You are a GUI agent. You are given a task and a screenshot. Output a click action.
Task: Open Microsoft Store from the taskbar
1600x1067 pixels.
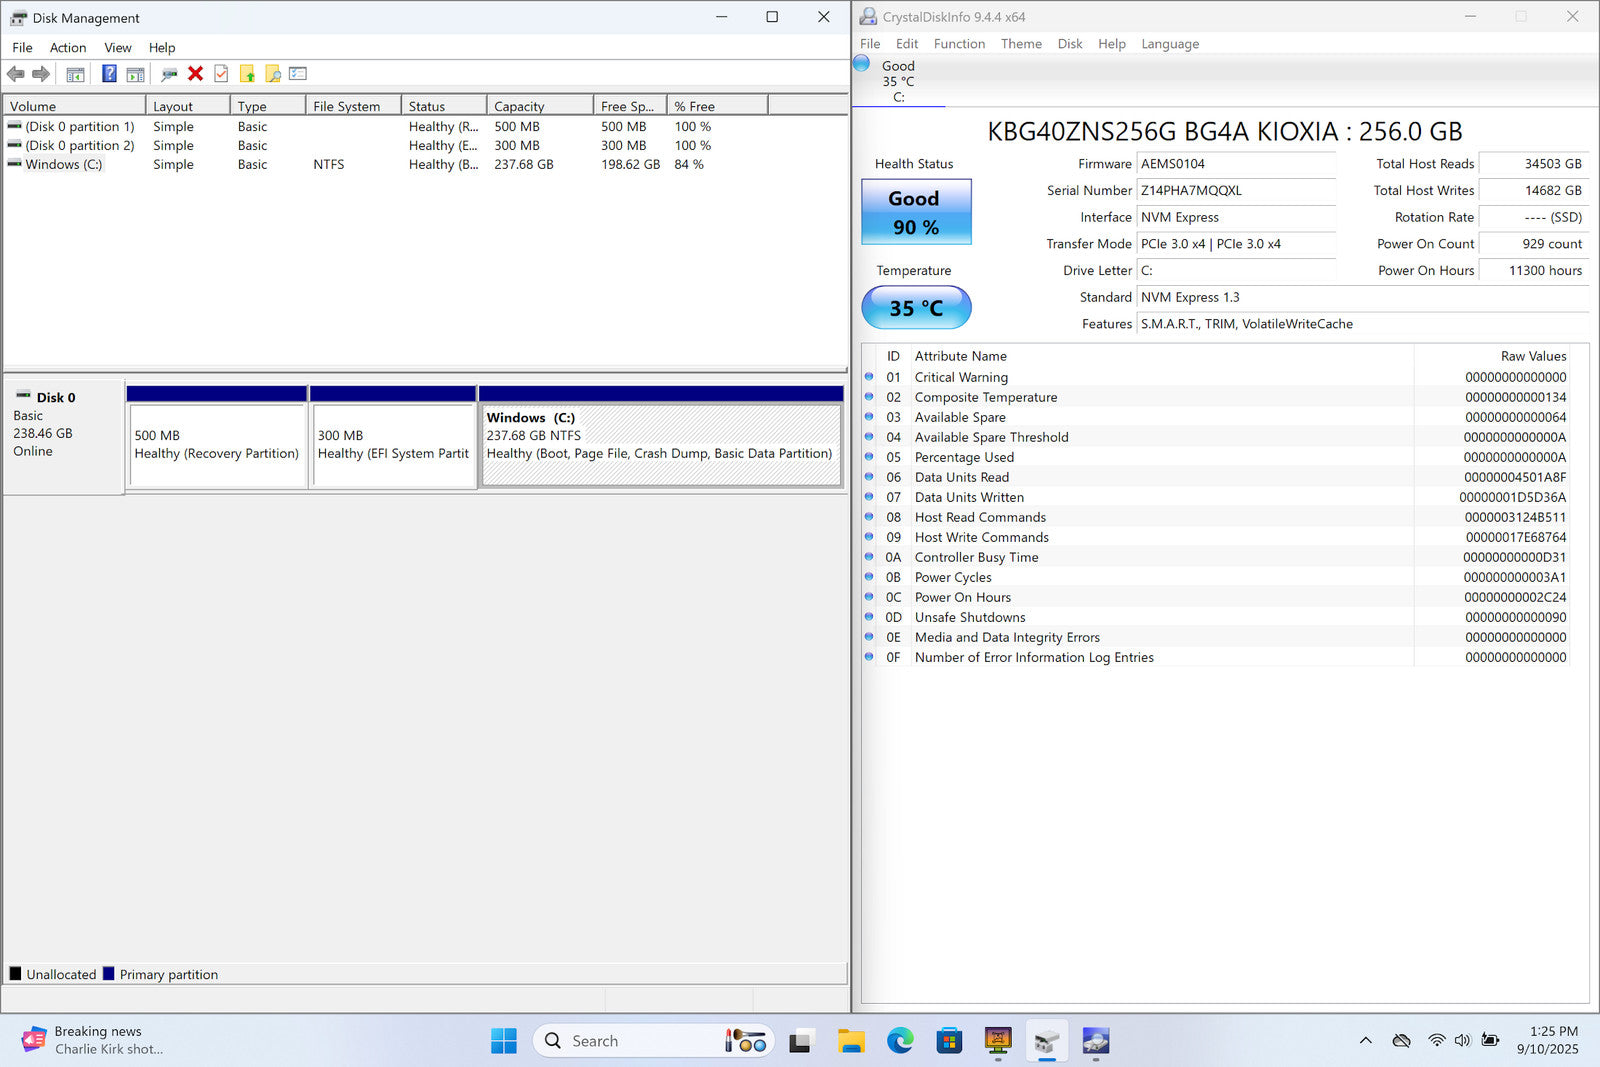pyautogui.click(x=949, y=1041)
